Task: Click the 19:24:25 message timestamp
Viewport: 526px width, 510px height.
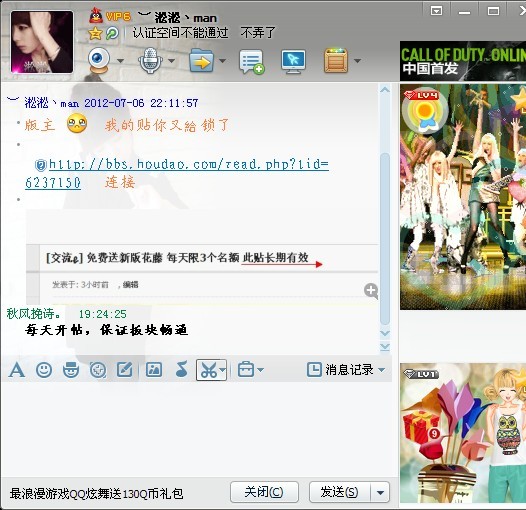Action: coord(103,314)
